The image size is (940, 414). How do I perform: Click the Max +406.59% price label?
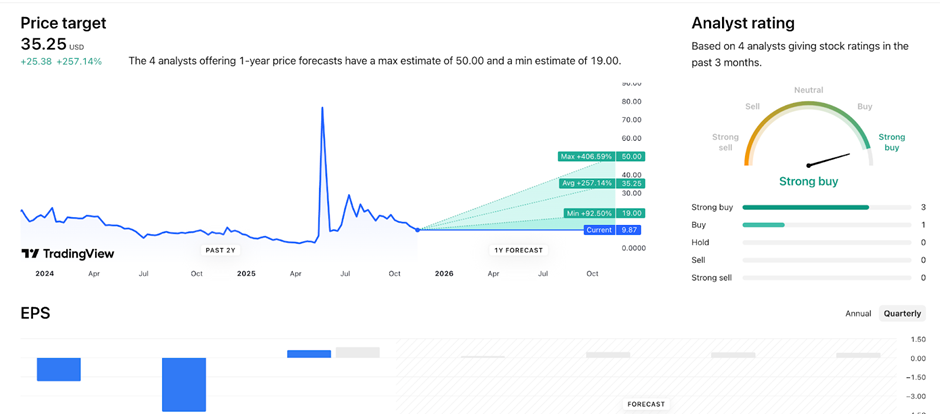point(587,157)
